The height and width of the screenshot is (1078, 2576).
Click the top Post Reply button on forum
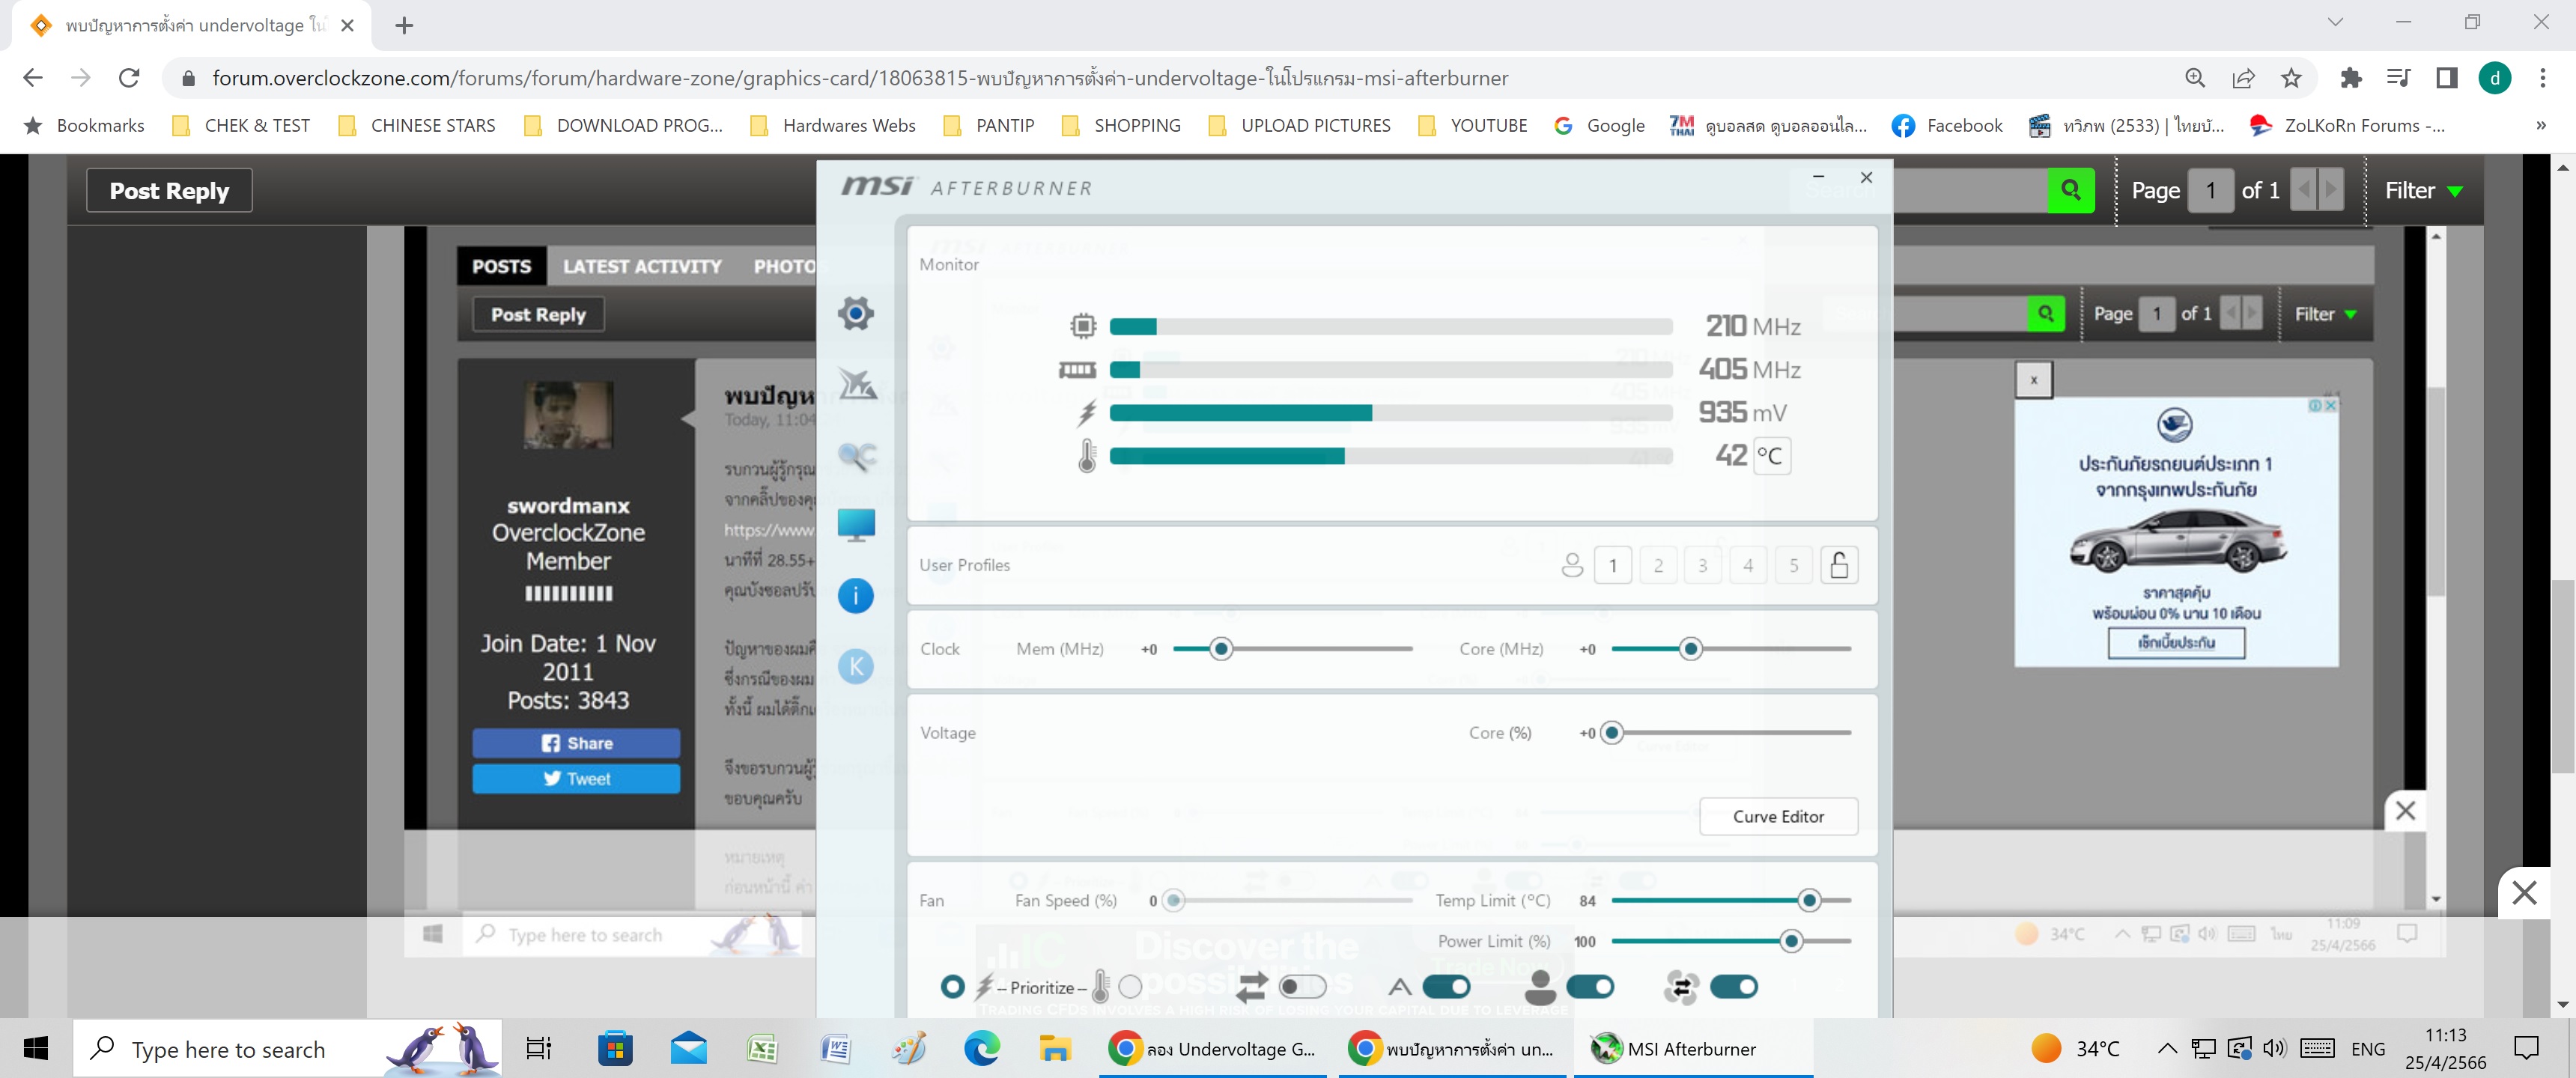pyautogui.click(x=169, y=191)
